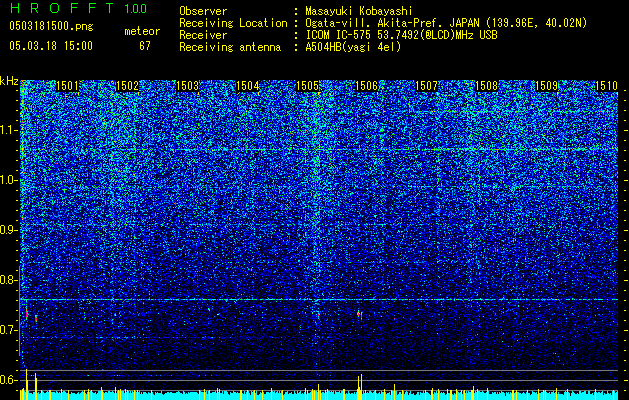Click observer name Masayuki Kobayashi
This screenshot has height=400, width=629.
(359, 11)
